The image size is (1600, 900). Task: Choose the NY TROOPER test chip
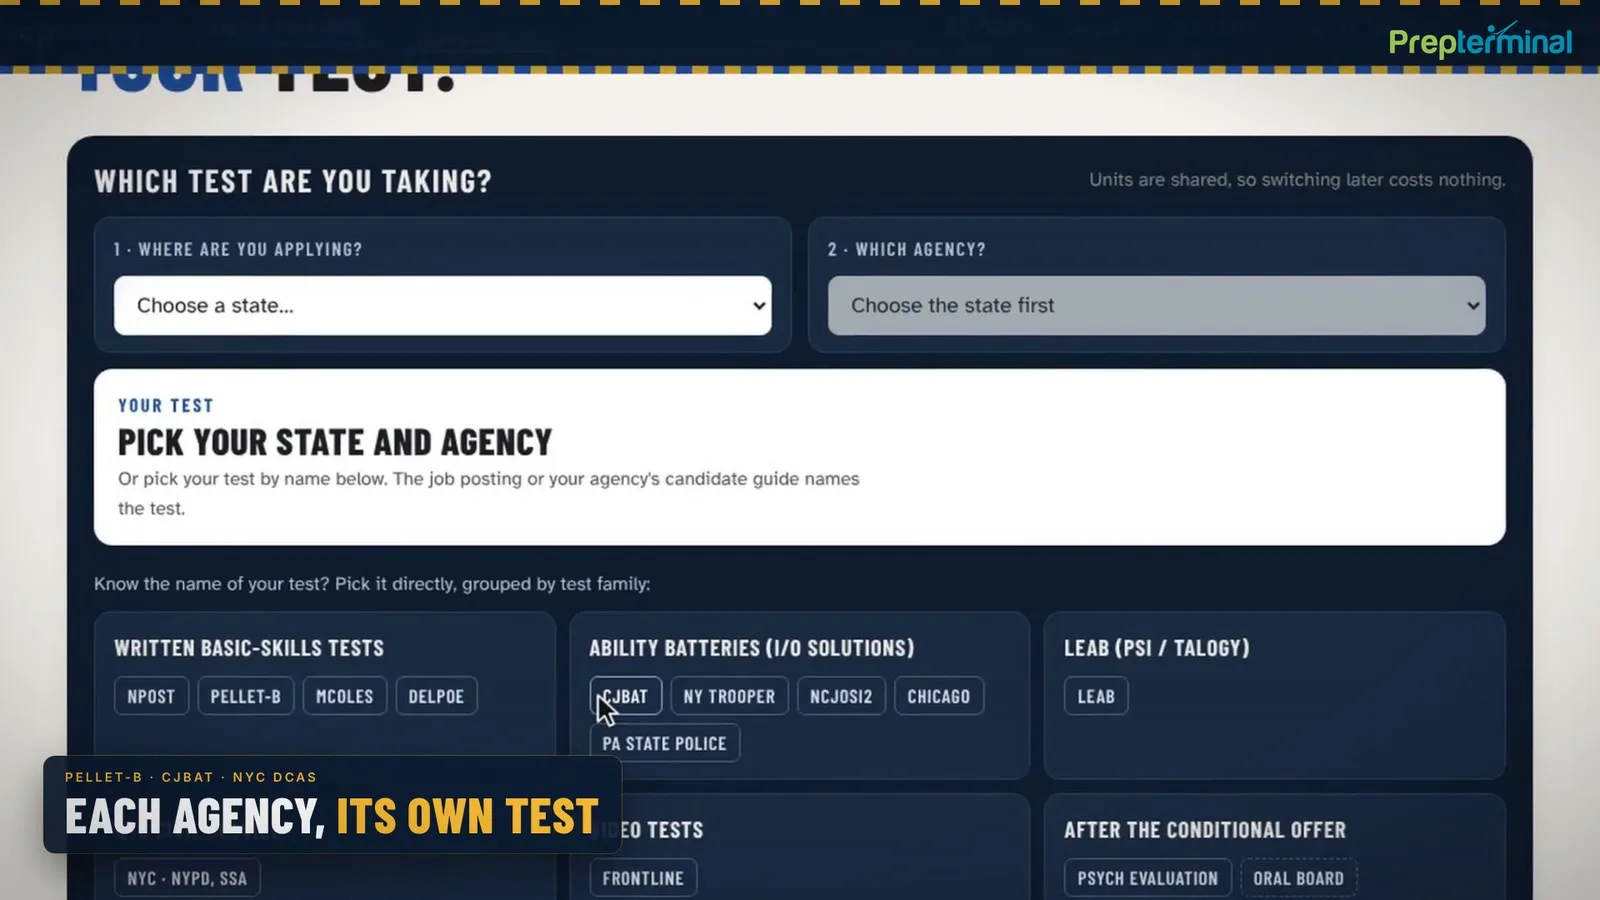point(729,696)
